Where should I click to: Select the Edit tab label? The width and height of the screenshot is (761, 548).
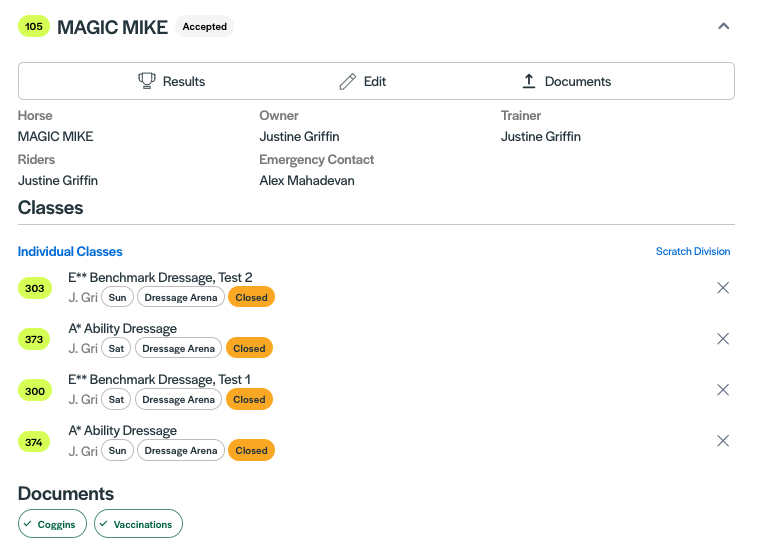(375, 81)
